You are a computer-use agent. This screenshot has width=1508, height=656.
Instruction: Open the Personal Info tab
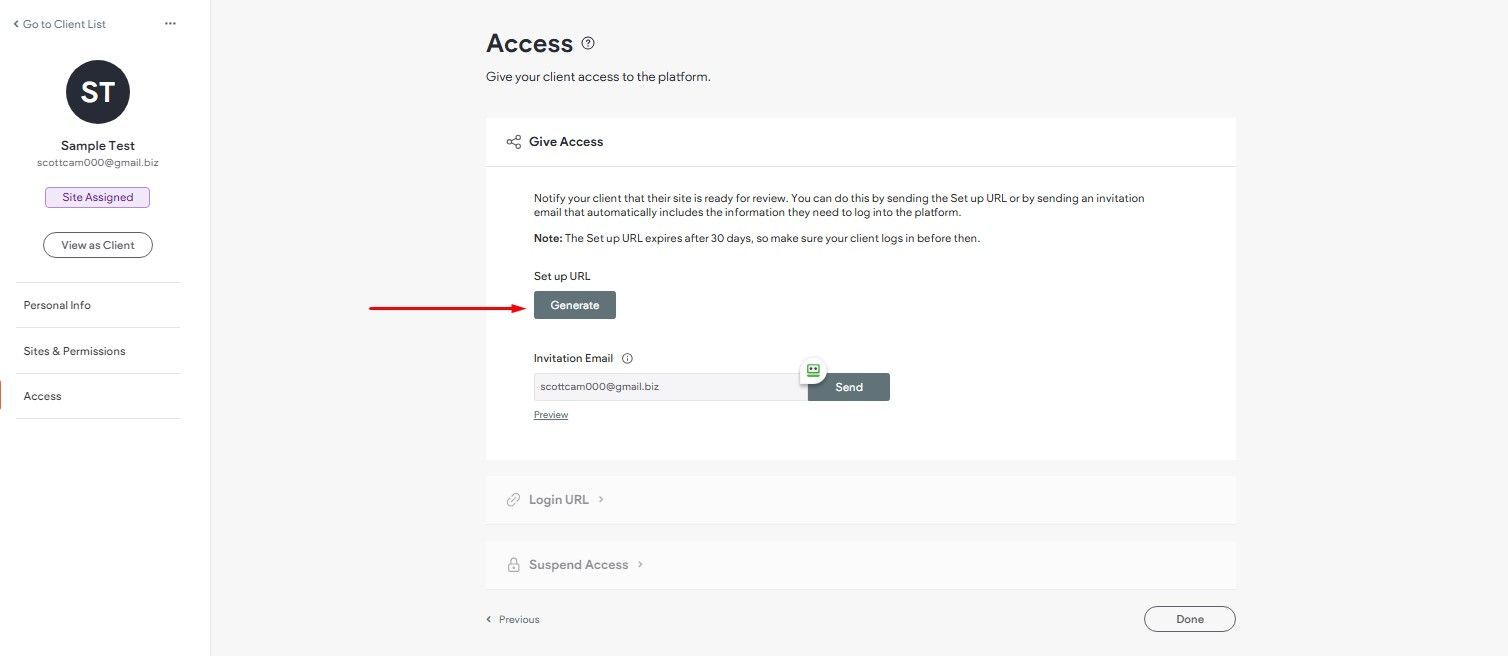pyautogui.click(x=98, y=305)
